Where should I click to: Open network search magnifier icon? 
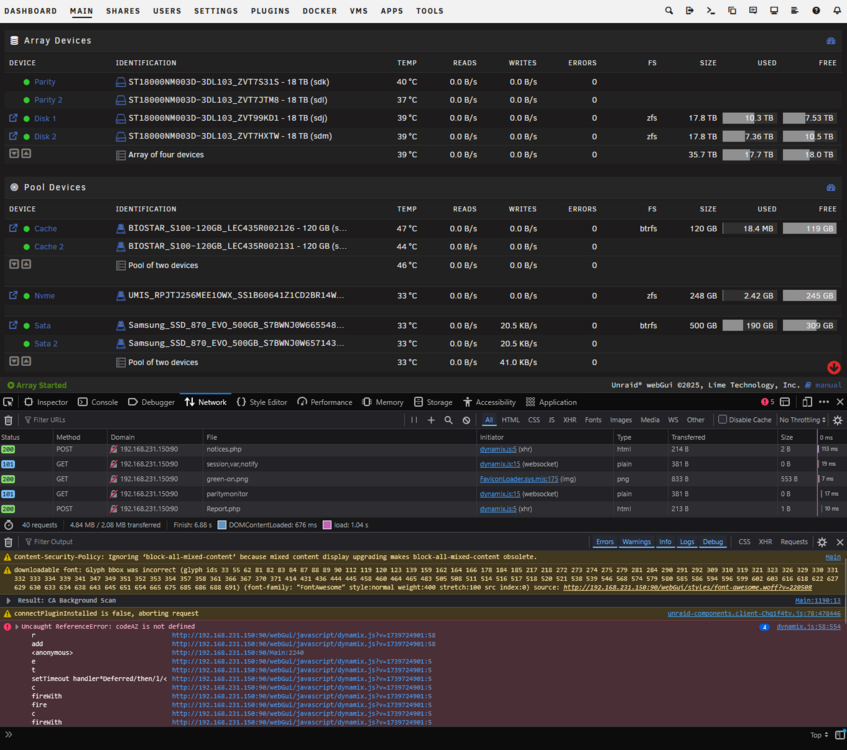(x=448, y=420)
